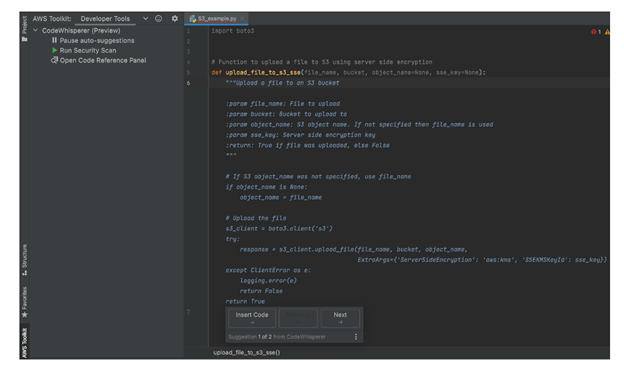Open Code Reference Panel
This screenshot has width=624, height=371.
[x=103, y=61]
